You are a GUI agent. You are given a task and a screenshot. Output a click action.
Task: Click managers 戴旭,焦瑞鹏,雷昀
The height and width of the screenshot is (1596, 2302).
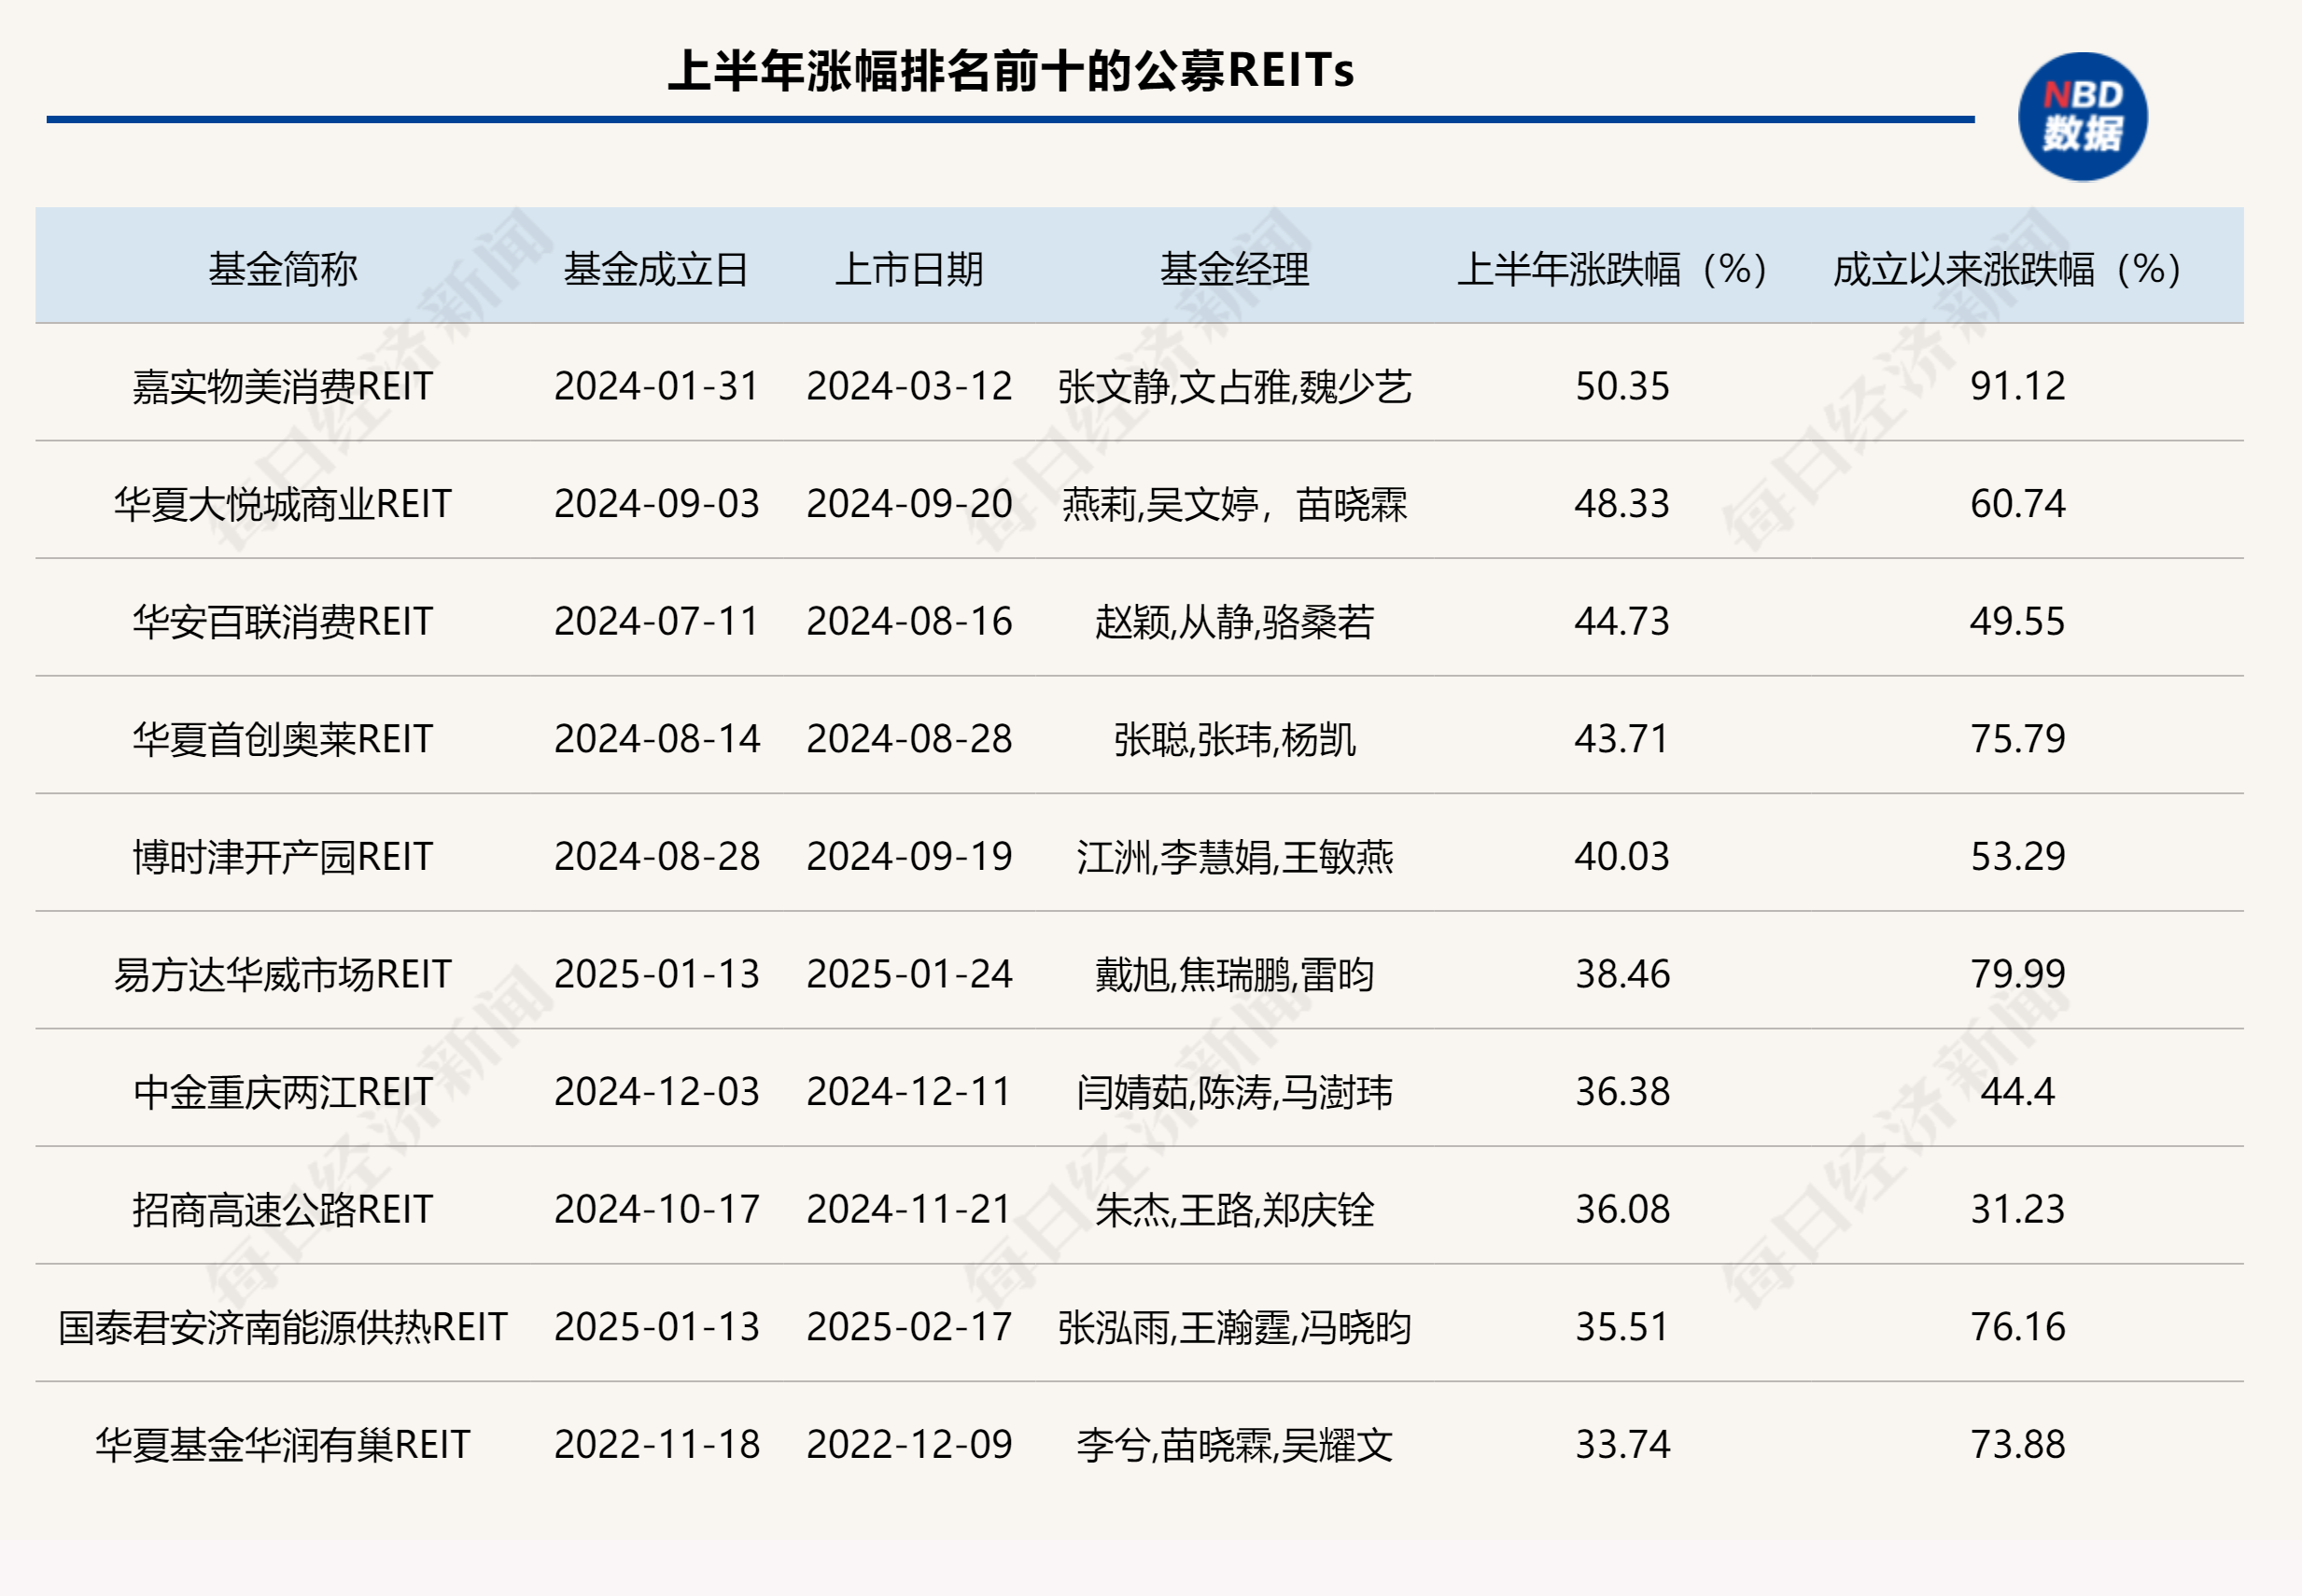[x=1234, y=974]
